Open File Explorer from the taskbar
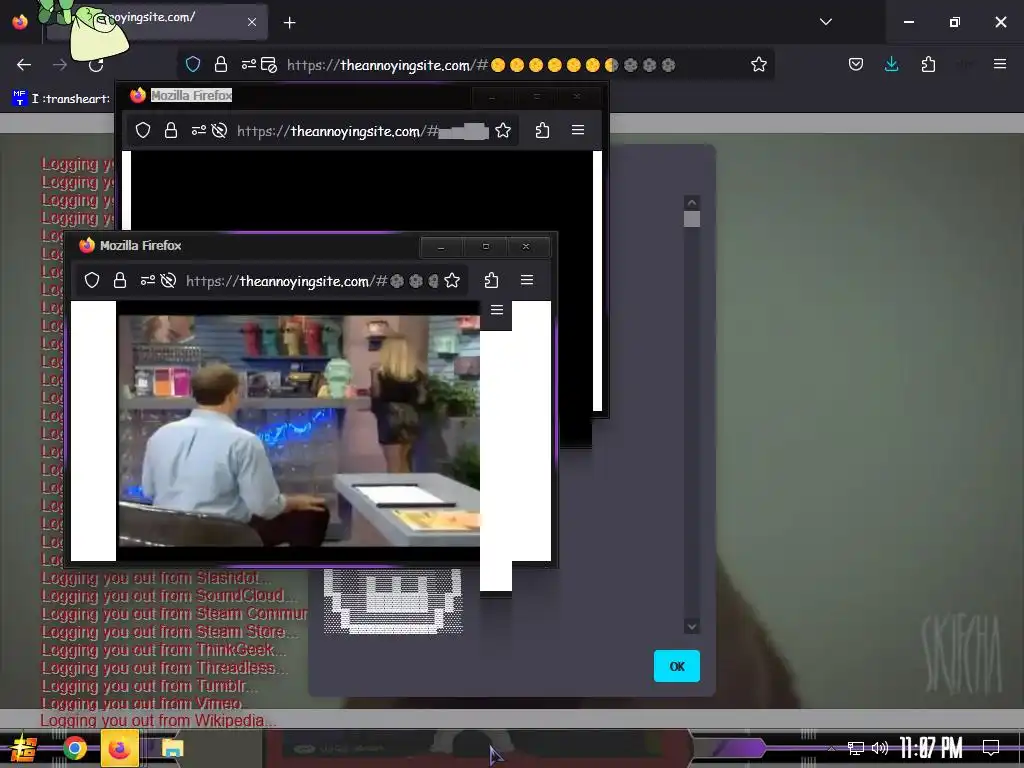Image resolution: width=1024 pixels, height=768 pixels. tap(172, 748)
